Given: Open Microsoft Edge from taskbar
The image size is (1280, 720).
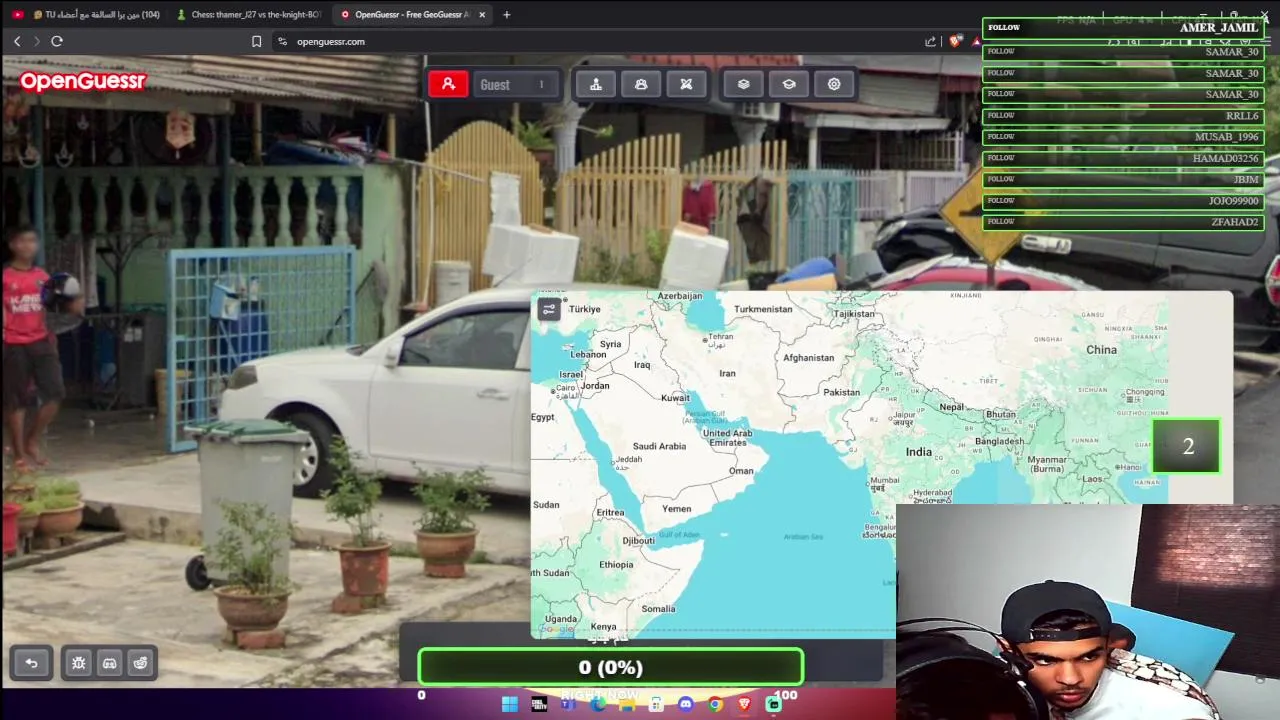Looking at the screenshot, I should click(x=598, y=704).
